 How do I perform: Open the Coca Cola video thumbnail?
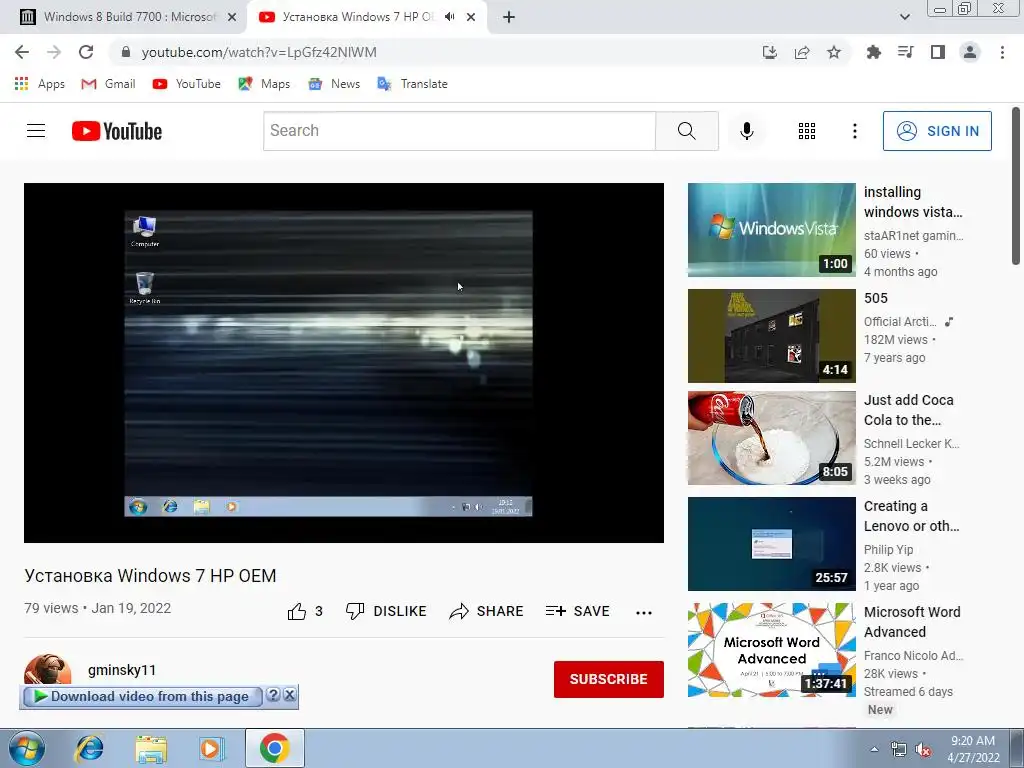771,438
